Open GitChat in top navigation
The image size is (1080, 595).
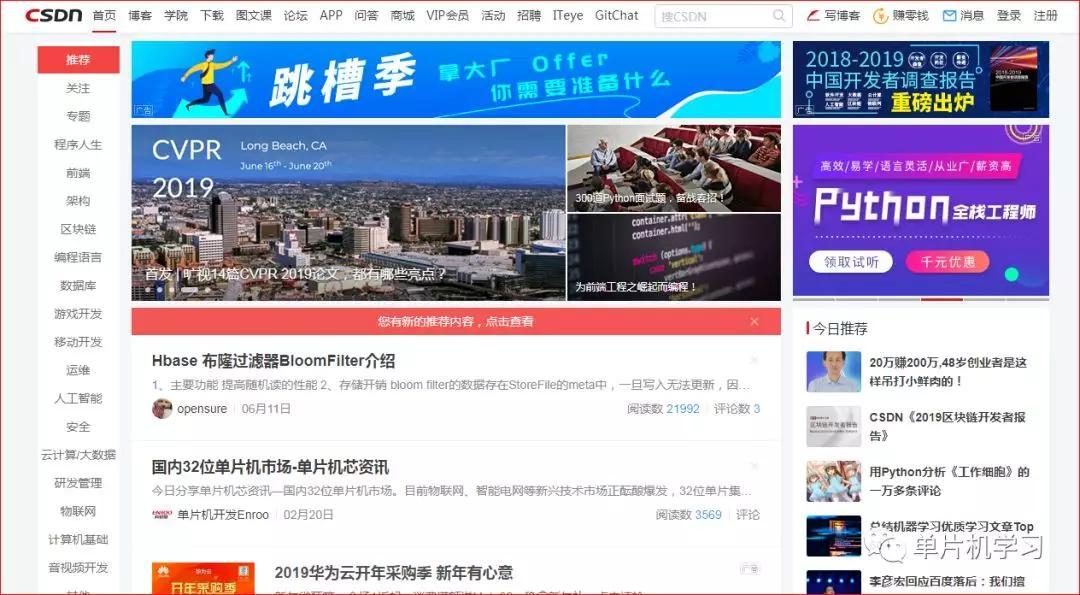[616, 15]
